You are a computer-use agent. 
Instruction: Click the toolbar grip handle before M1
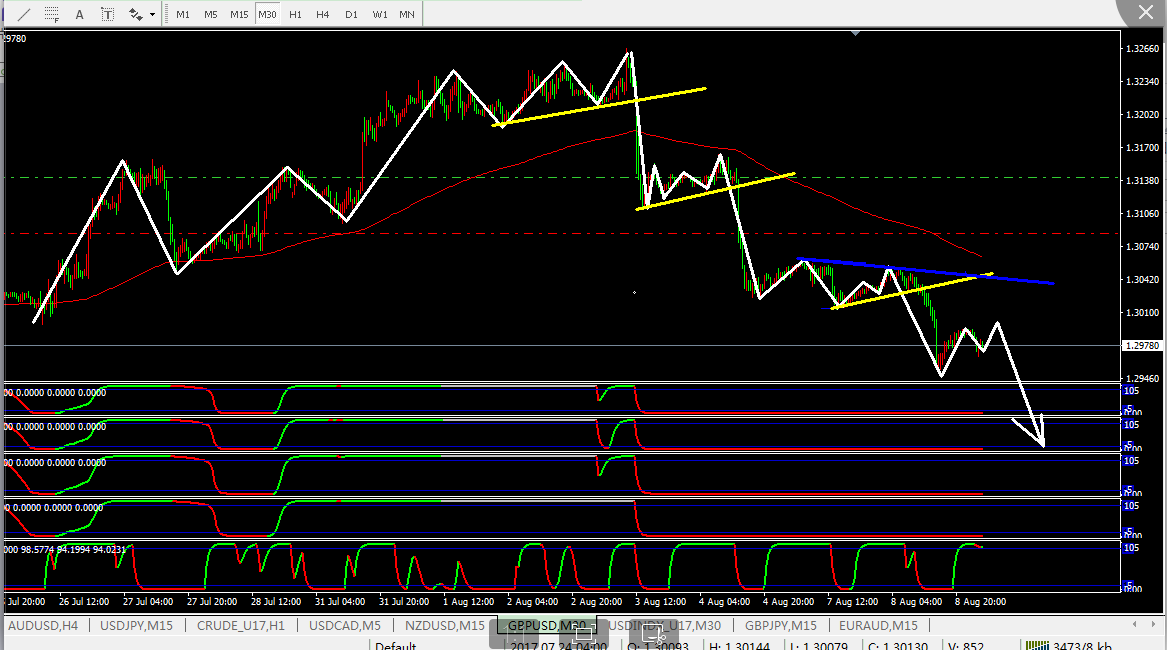(166, 14)
